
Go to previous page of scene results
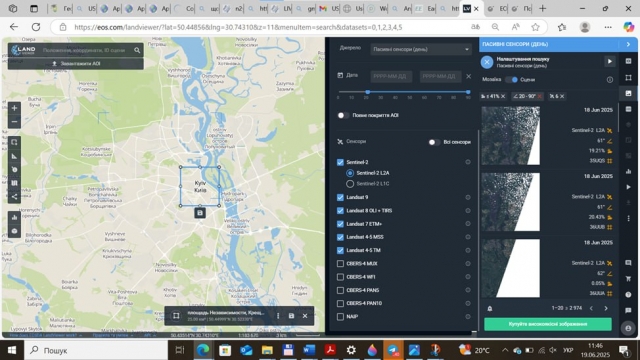591,309
